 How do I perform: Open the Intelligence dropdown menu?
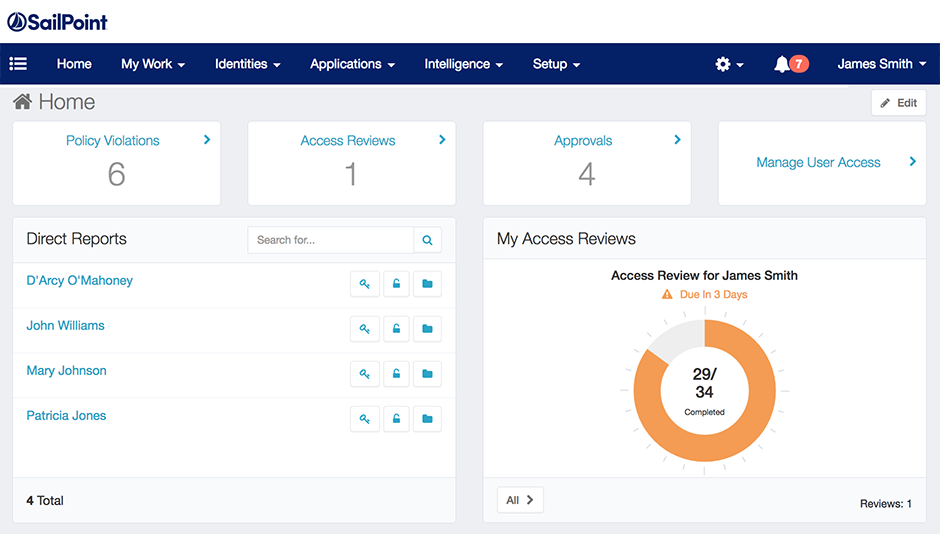coord(463,64)
